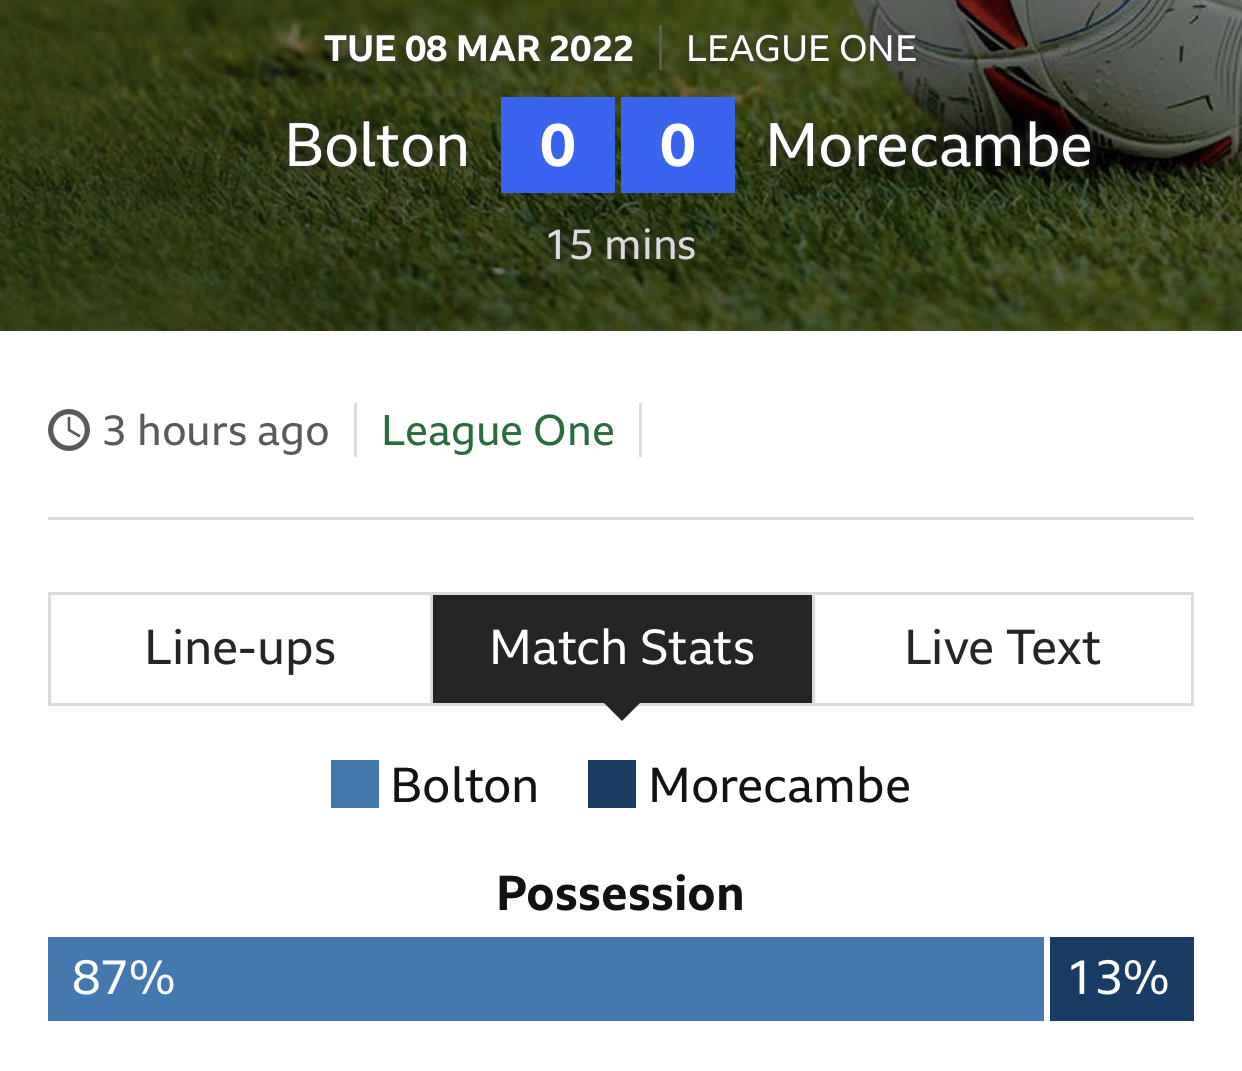Click the Bolton legend label
Image resolution: width=1242 pixels, height=1071 pixels.
pos(465,785)
